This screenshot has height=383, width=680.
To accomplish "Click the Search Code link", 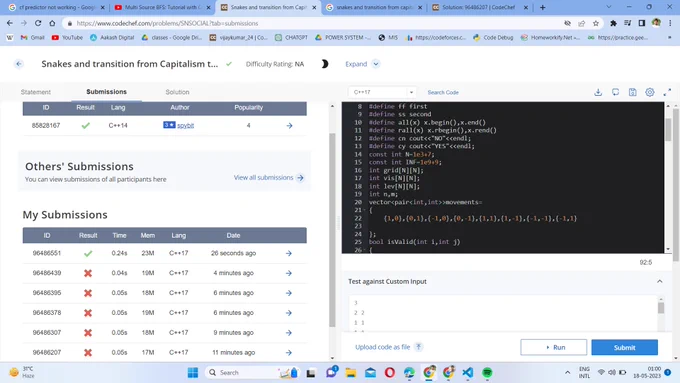I will coord(443,92).
